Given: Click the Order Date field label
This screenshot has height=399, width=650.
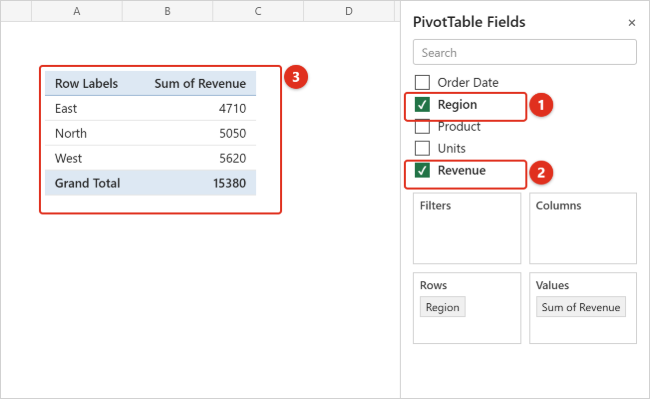Looking at the screenshot, I should point(468,82).
